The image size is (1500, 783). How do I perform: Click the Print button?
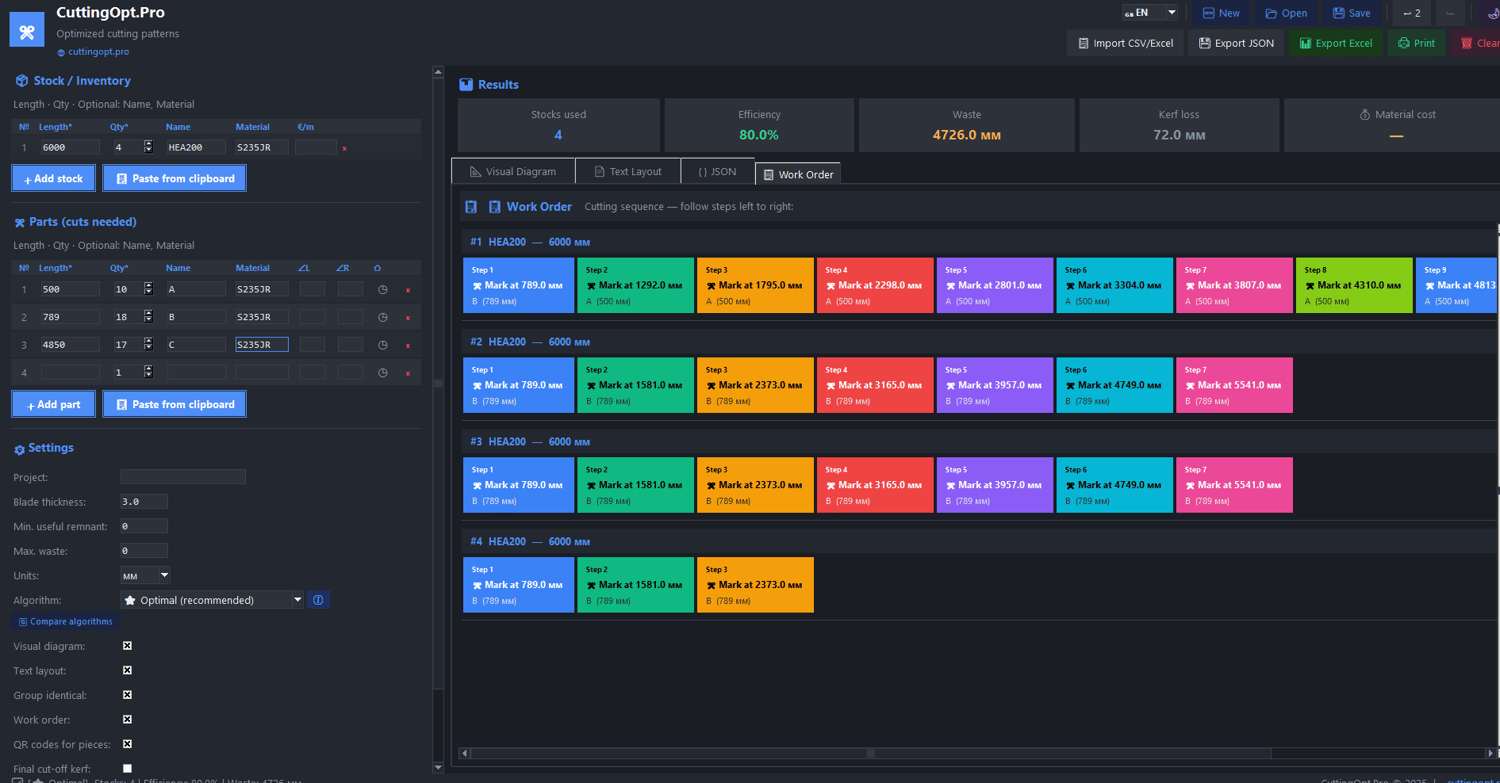pyautogui.click(x=1416, y=43)
